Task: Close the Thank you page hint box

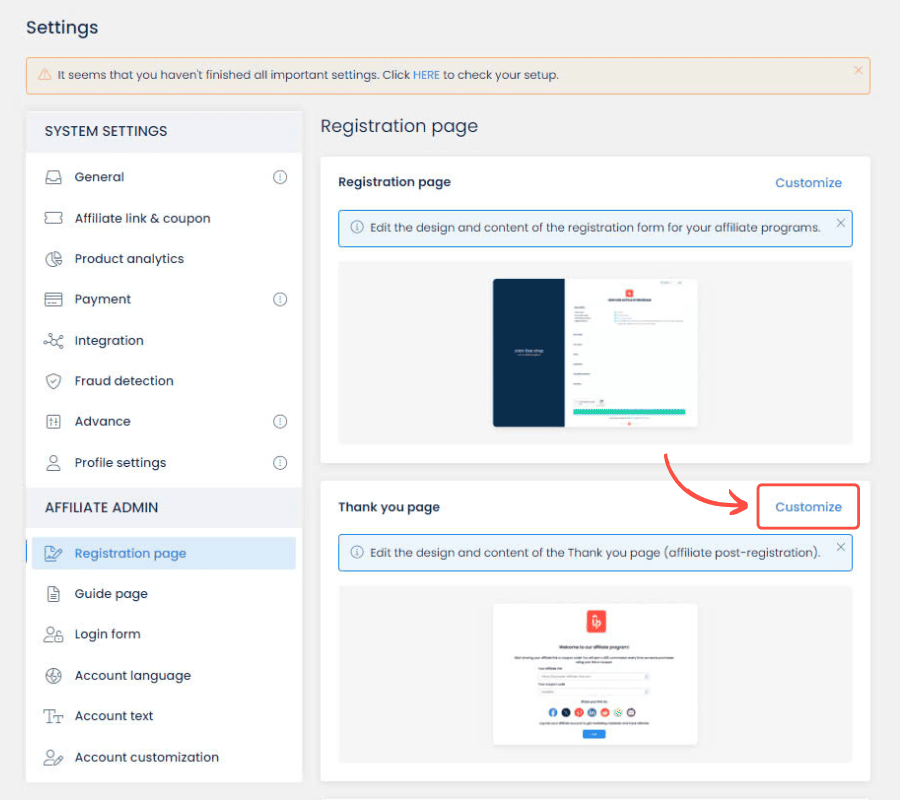Action: [840, 547]
